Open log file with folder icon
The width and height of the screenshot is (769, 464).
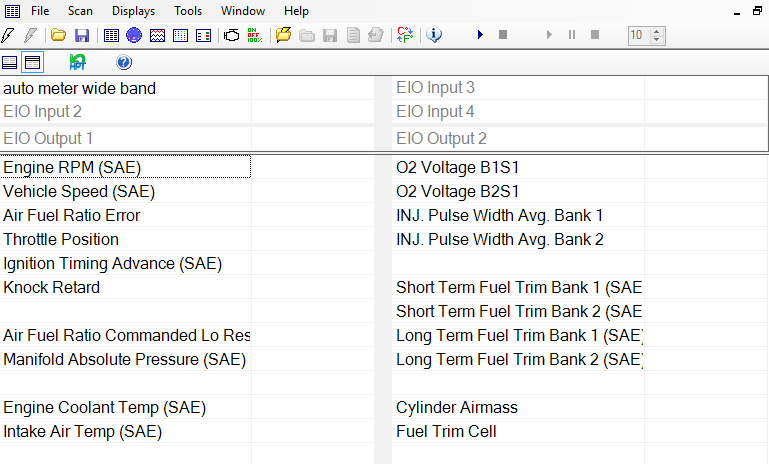click(59, 35)
